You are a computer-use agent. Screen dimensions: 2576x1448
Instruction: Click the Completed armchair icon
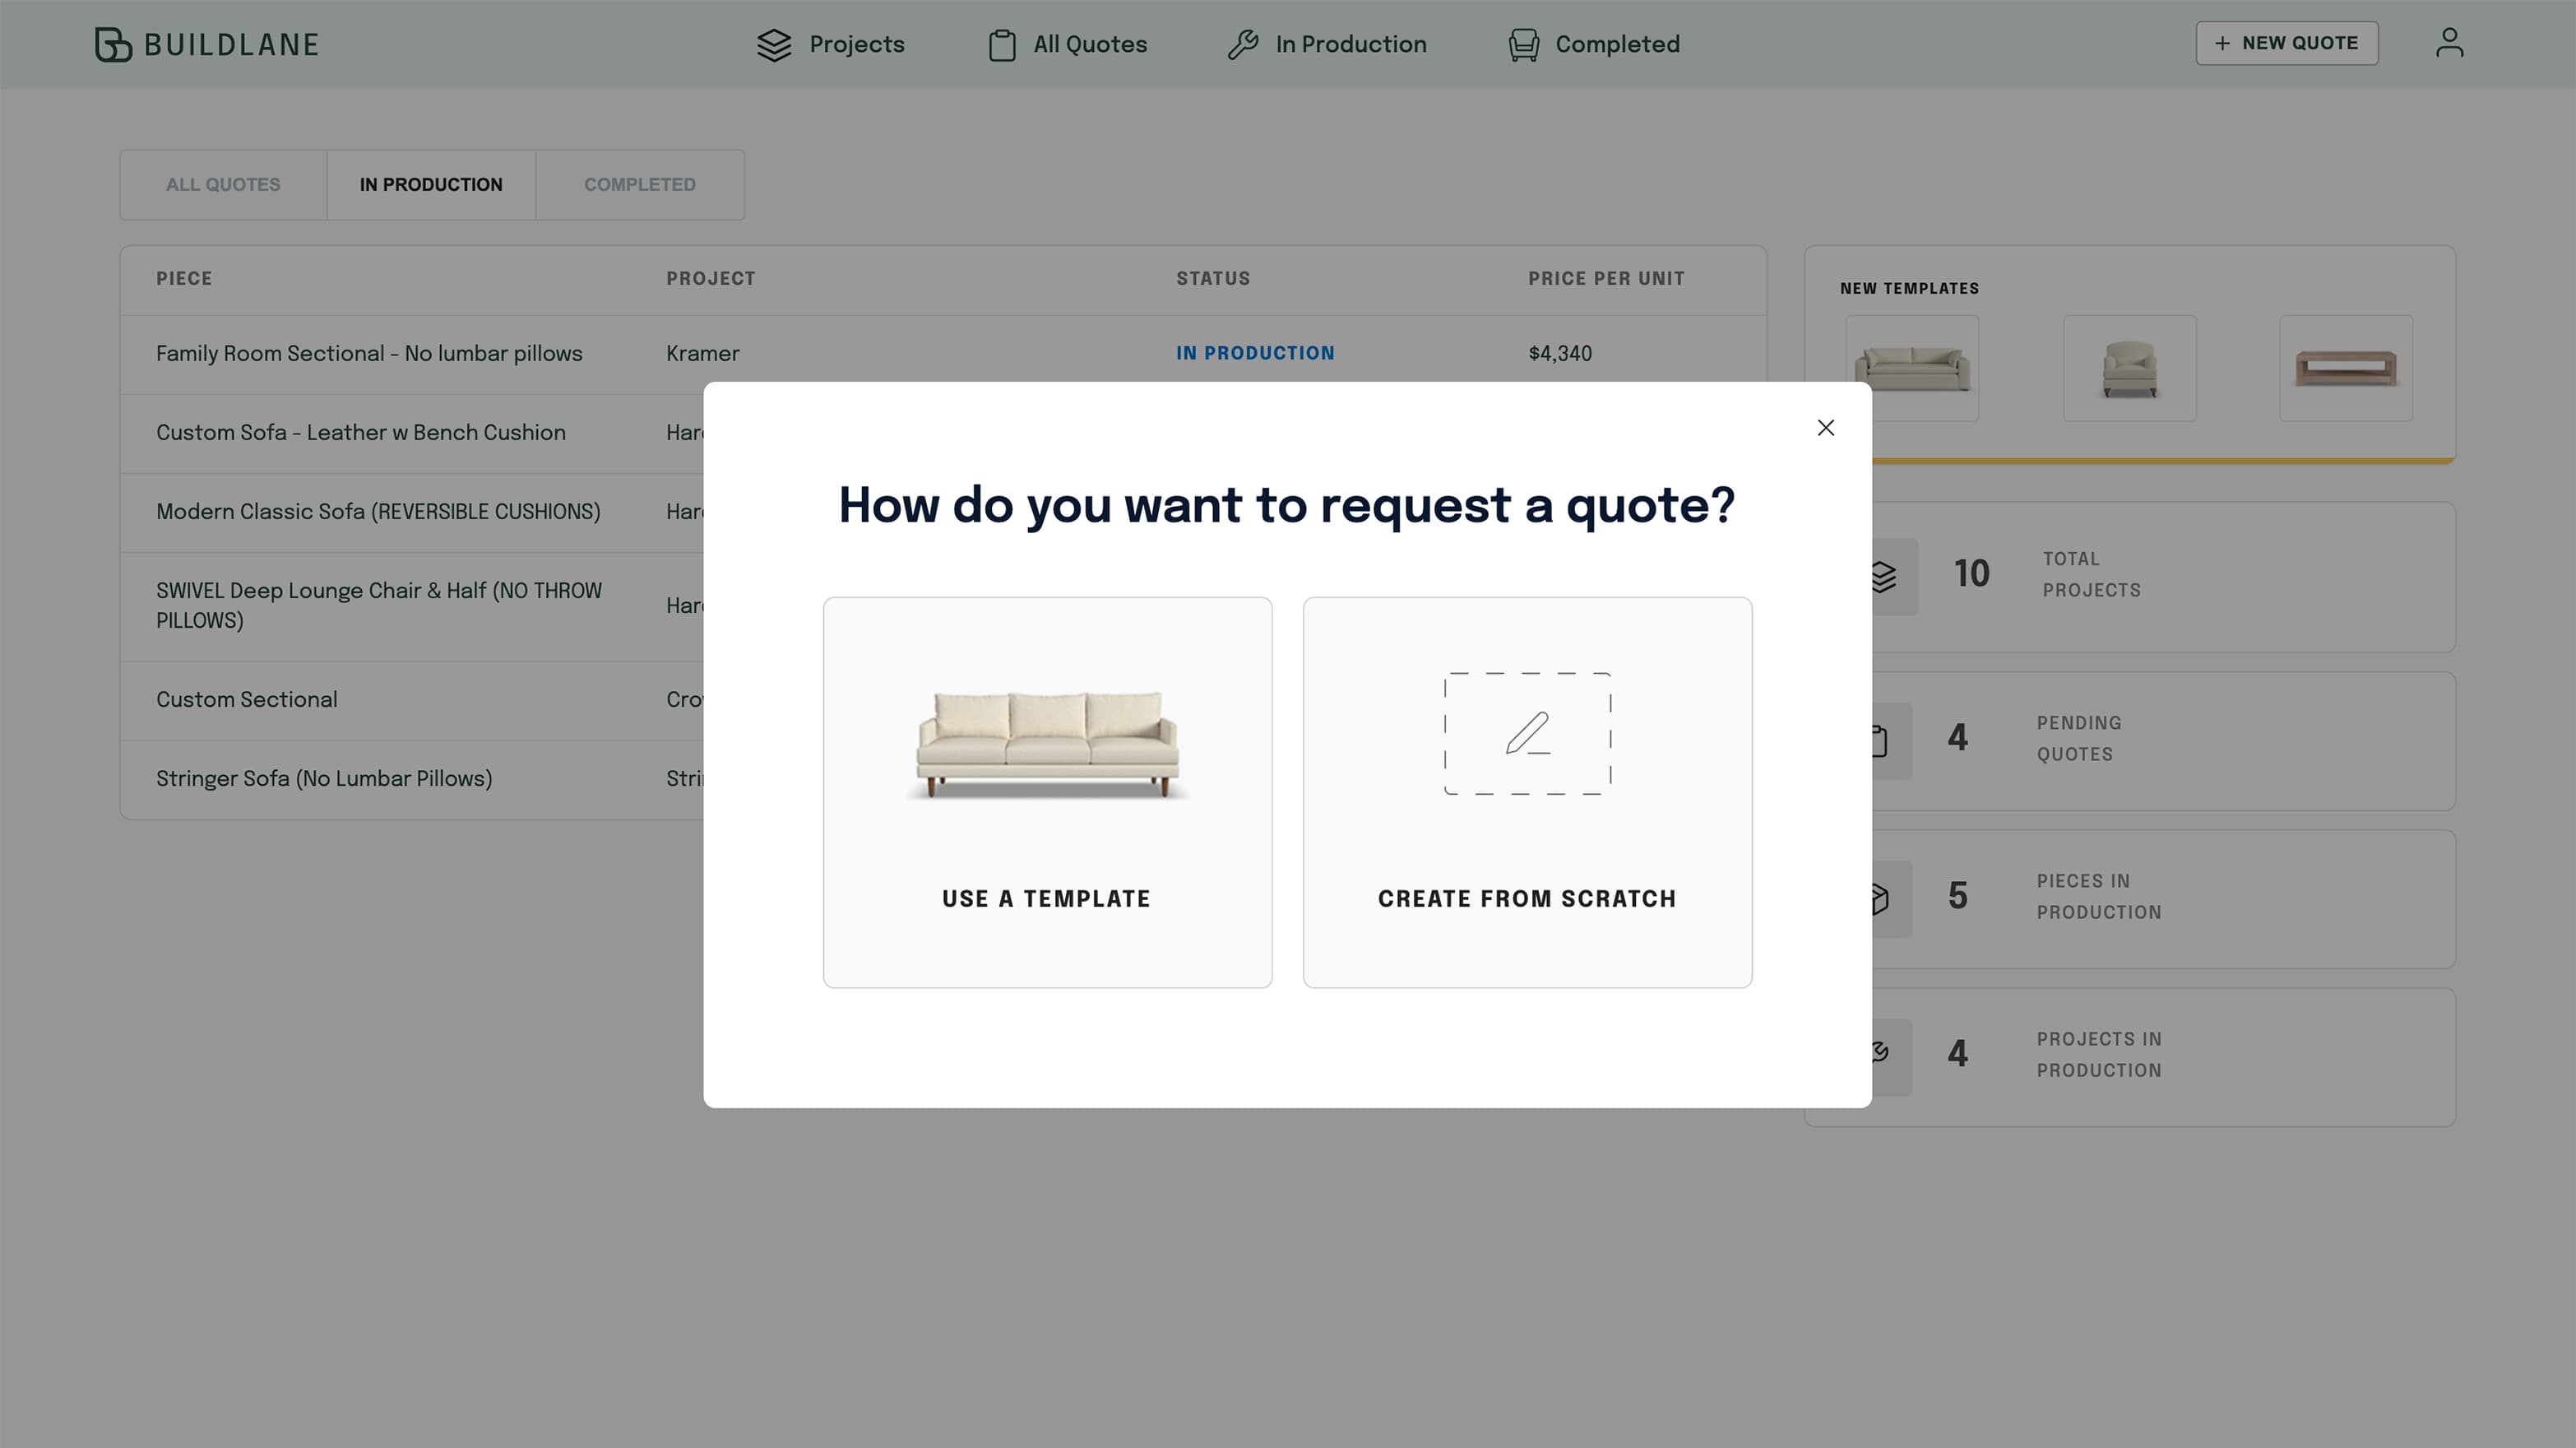[1523, 45]
